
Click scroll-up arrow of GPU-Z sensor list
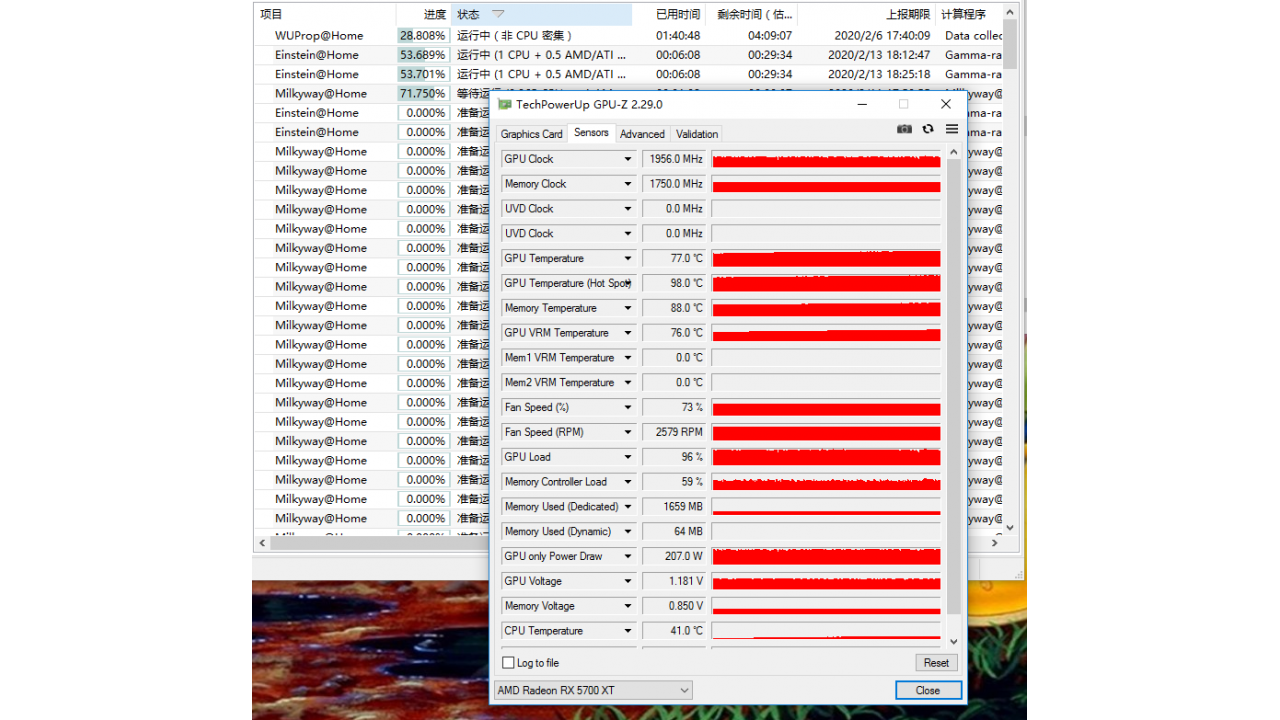pos(953,152)
